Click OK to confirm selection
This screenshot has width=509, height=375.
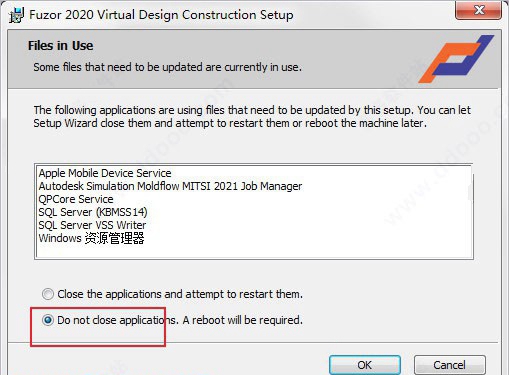click(365, 365)
